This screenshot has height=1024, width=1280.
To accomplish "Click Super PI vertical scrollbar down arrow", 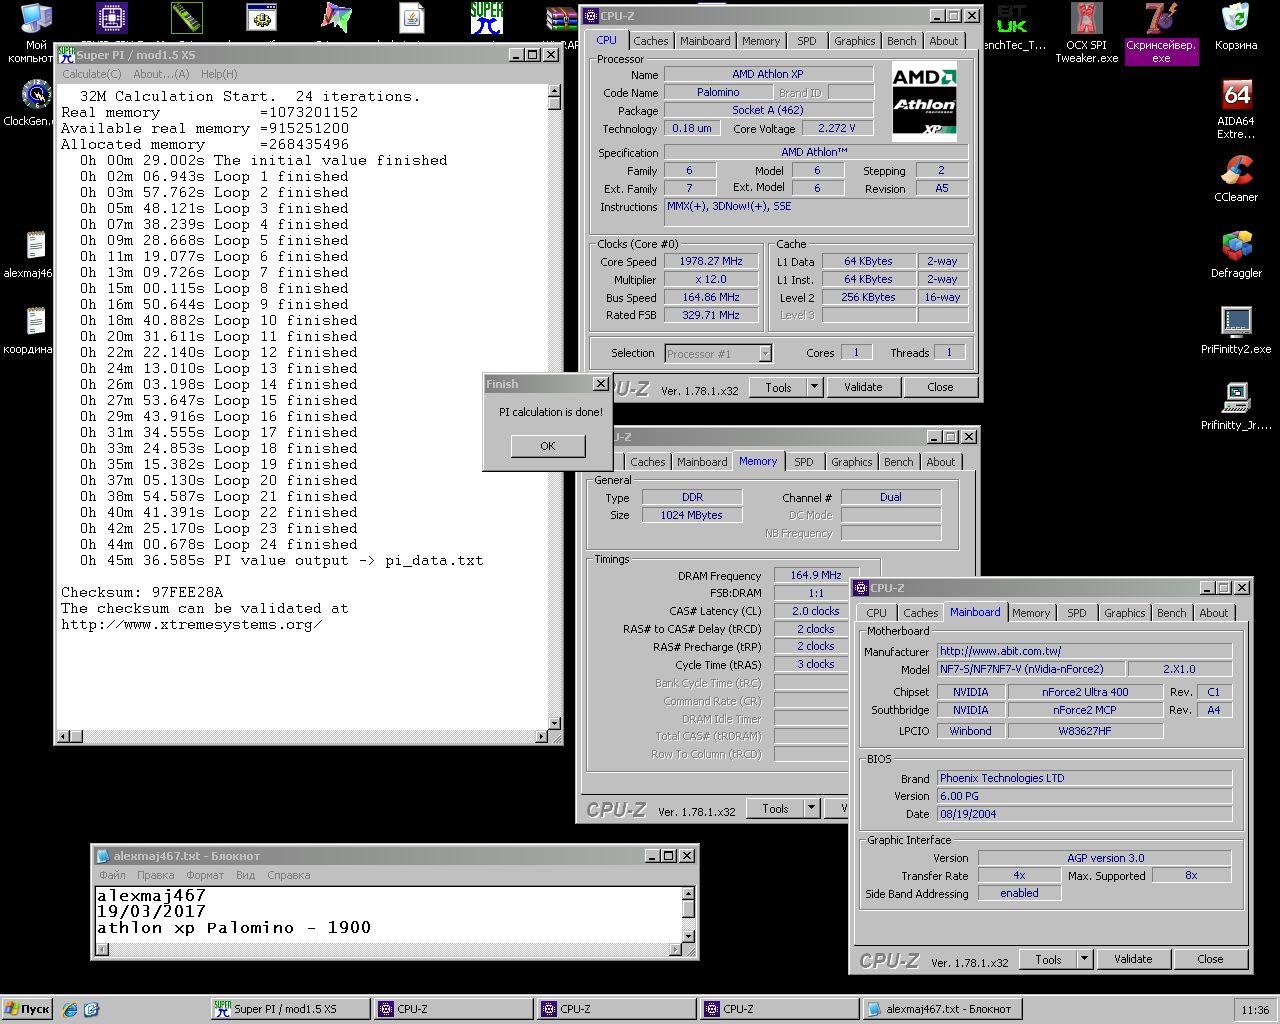I will tap(555, 723).
